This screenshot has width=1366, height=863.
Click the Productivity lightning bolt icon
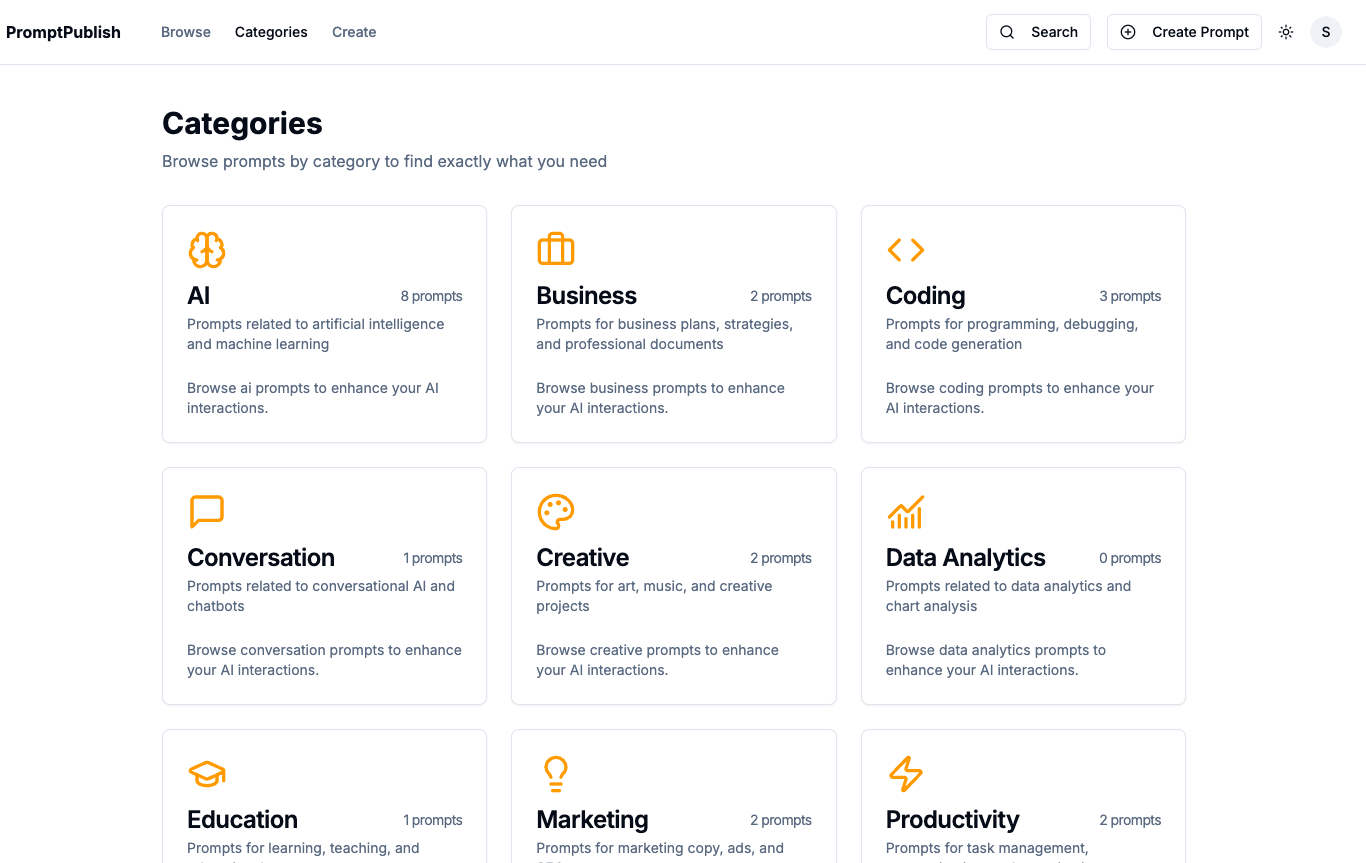(x=905, y=774)
